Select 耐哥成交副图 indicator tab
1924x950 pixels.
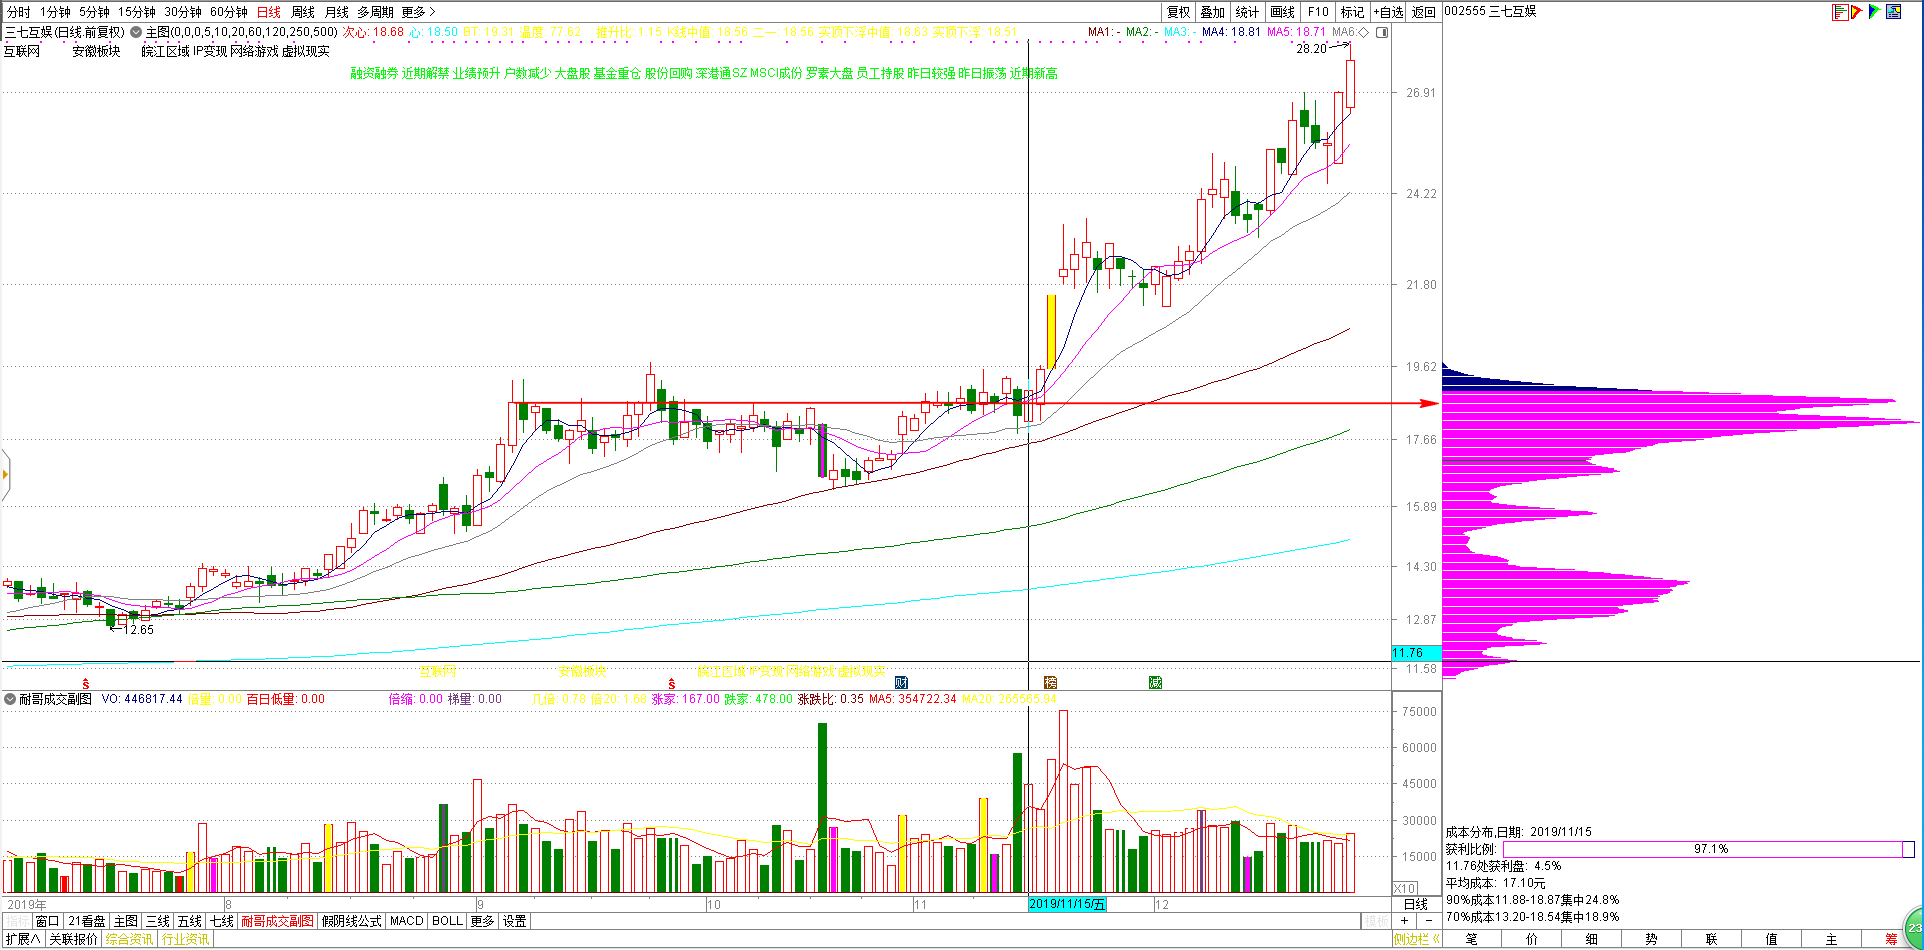[x=277, y=921]
